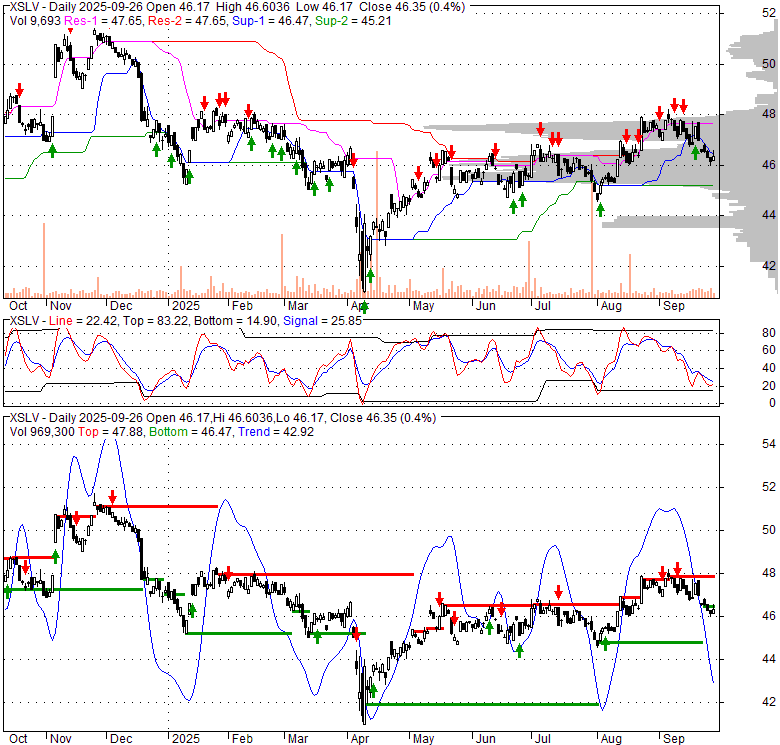Click the 54 price label on bottom chart
Screen dimensions: 780x745
click(769, 444)
